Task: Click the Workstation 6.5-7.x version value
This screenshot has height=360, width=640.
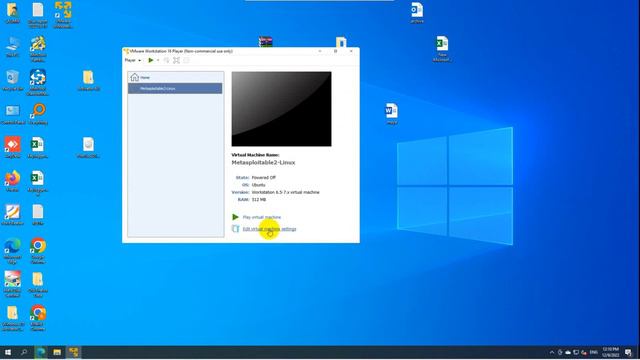Action: [286, 192]
